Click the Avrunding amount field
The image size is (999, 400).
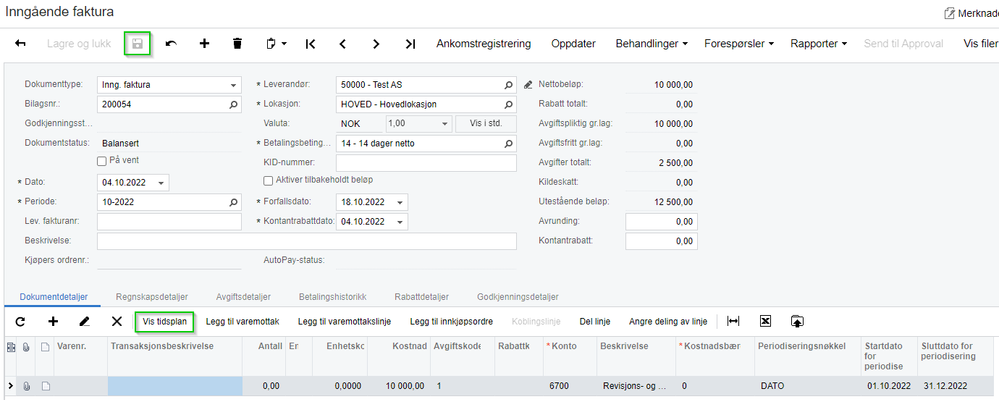[x=661, y=222]
